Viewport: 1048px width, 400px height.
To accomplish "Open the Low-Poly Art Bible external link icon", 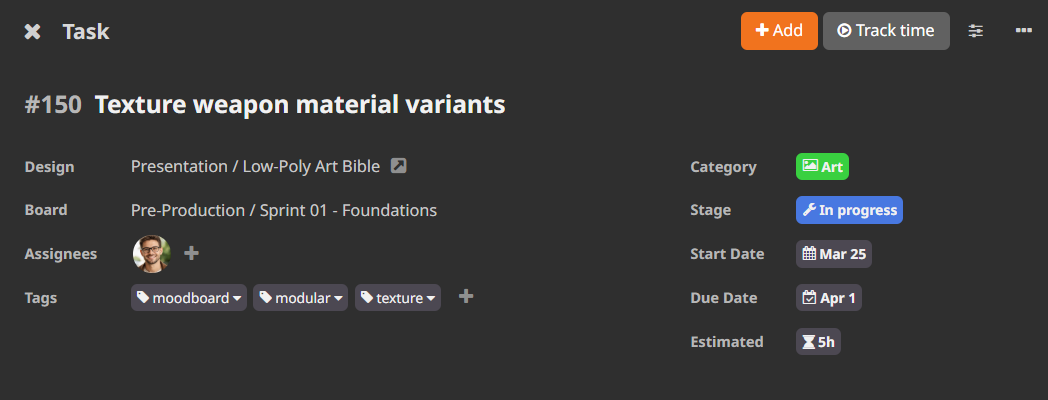I will [398, 166].
